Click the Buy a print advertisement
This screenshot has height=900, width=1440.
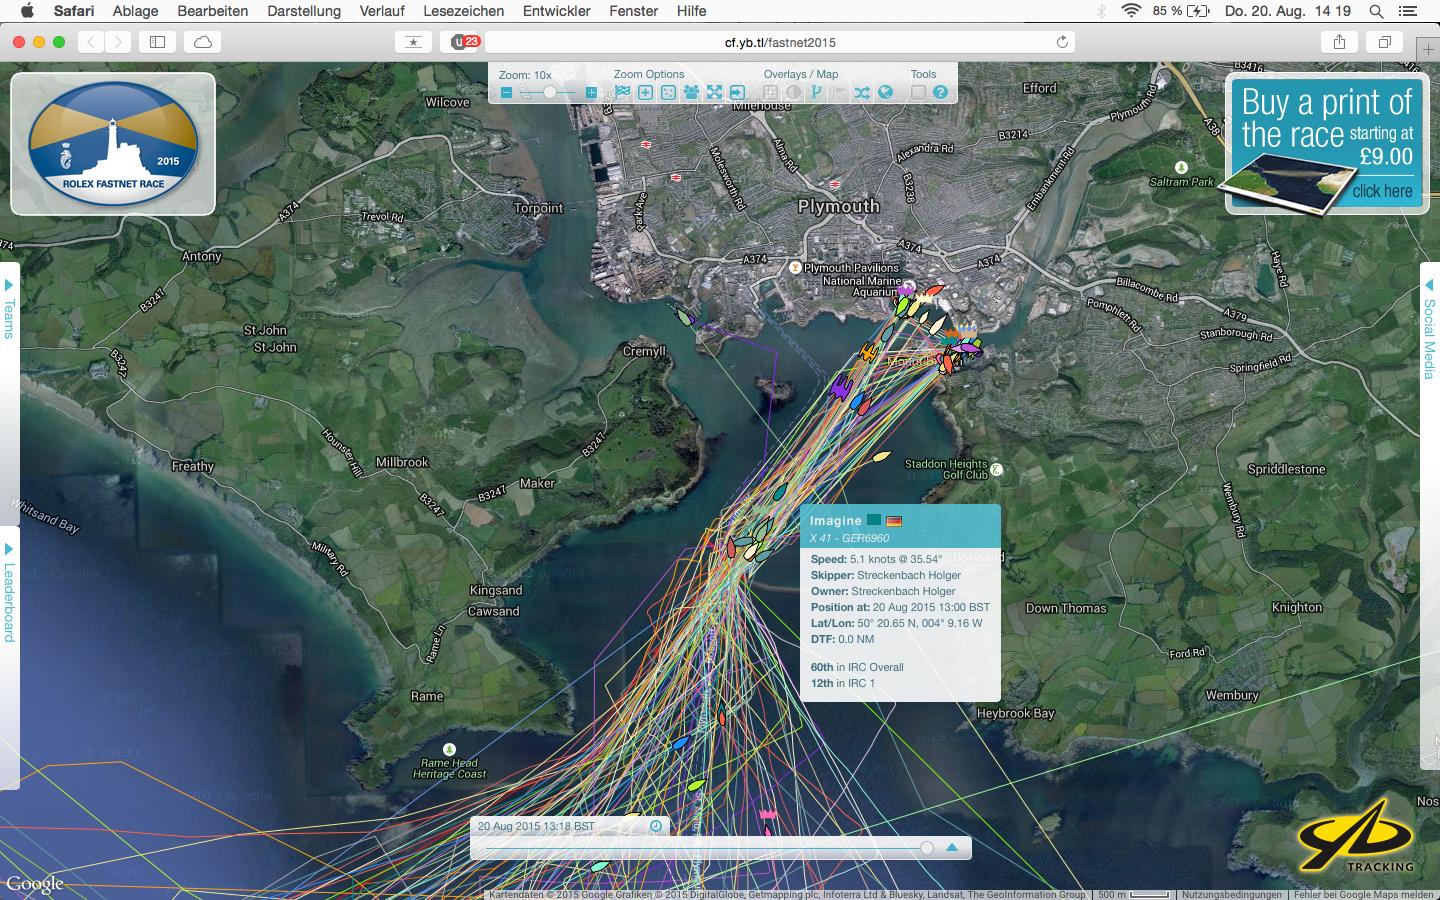click(x=1326, y=144)
